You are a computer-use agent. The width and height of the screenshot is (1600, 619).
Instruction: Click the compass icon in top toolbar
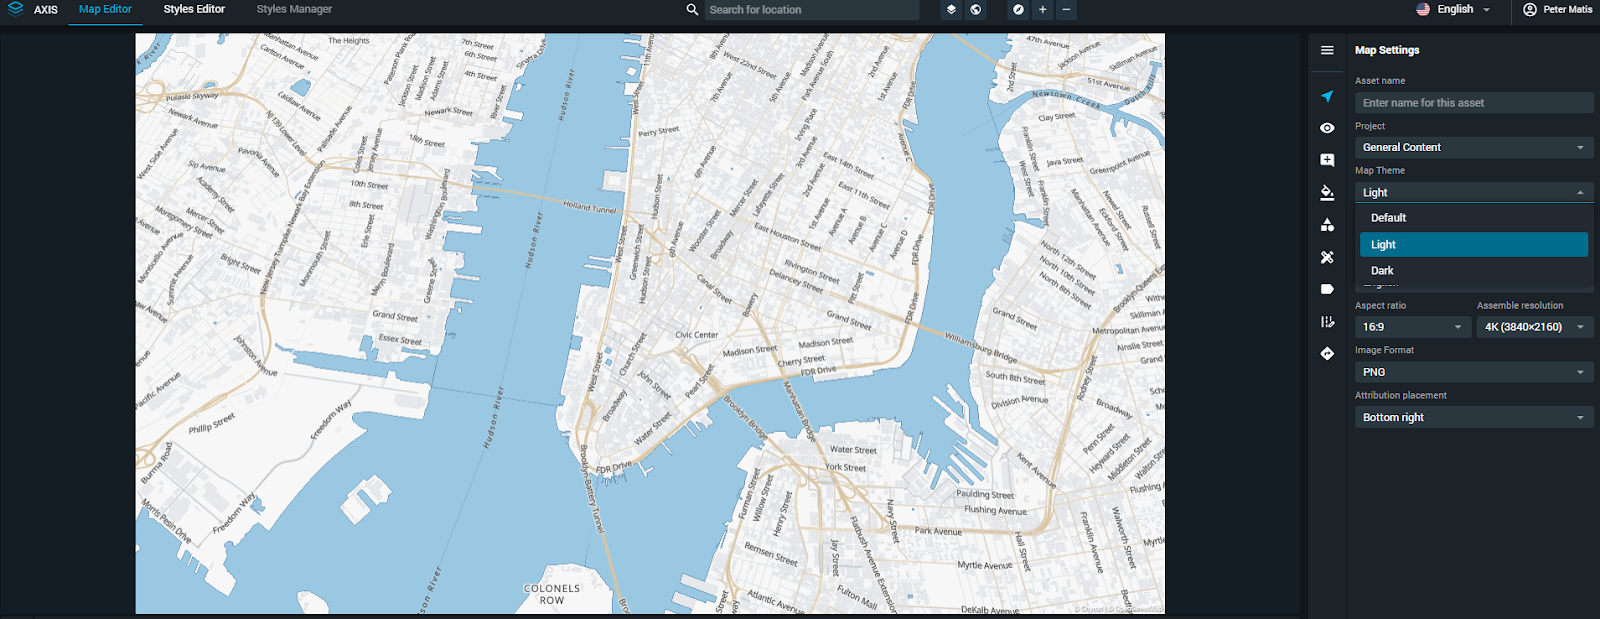pyautogui.click(x=1018, y=10)
